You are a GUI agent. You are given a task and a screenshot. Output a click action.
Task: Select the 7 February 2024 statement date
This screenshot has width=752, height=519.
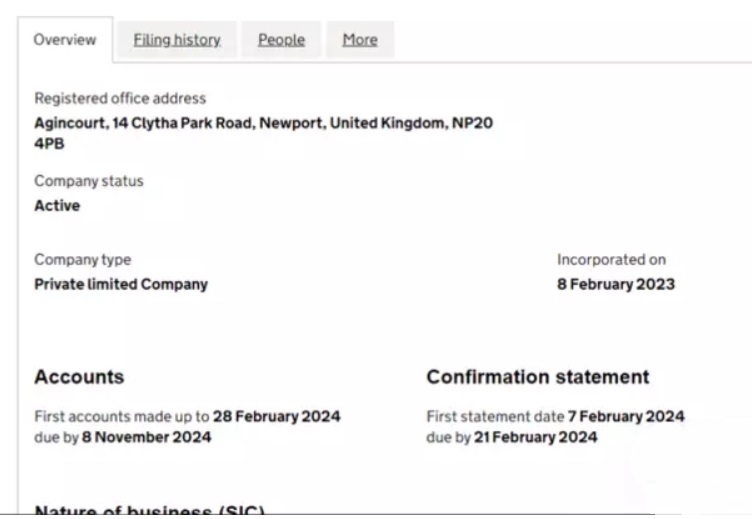[628, 416]
